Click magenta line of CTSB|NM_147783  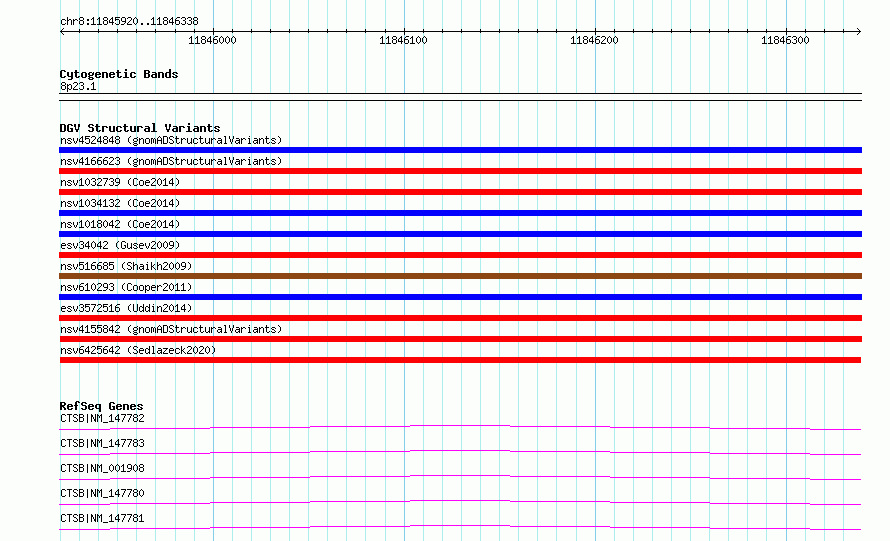460,452
